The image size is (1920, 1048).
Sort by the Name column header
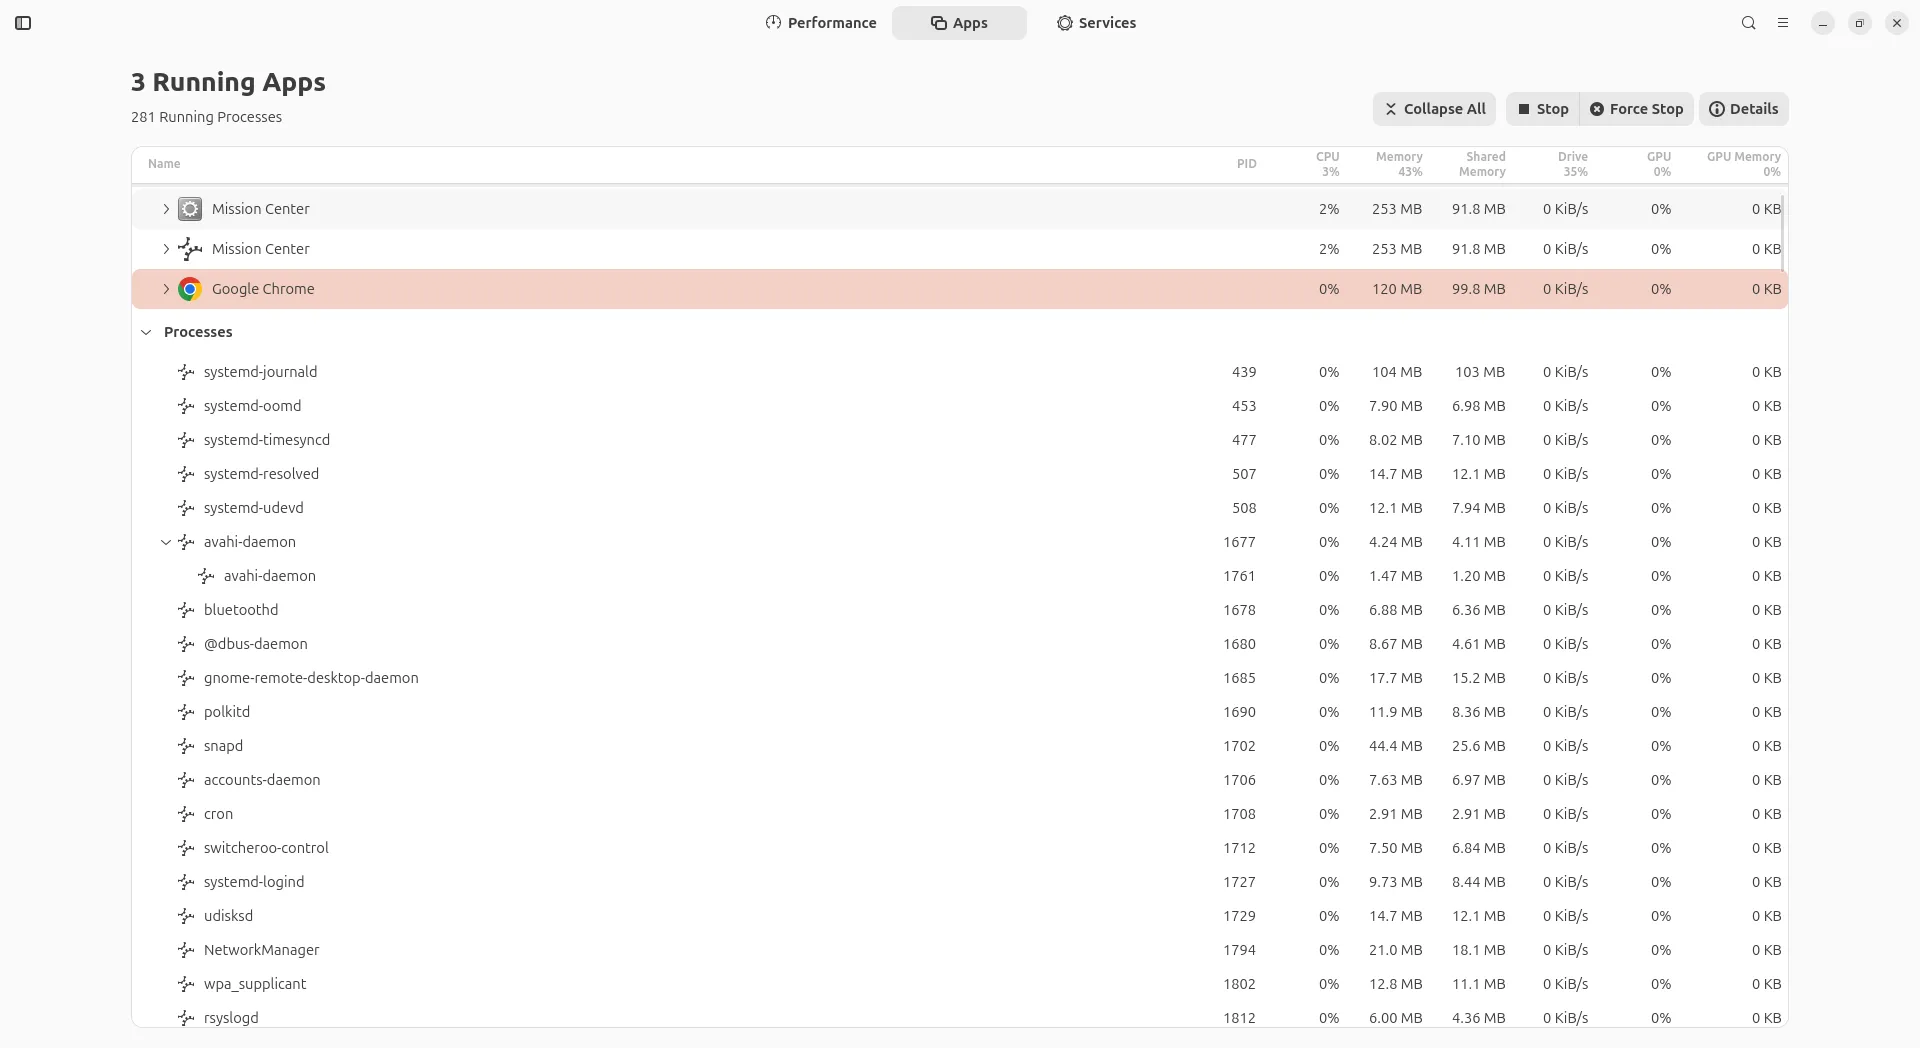click(164, 164)
